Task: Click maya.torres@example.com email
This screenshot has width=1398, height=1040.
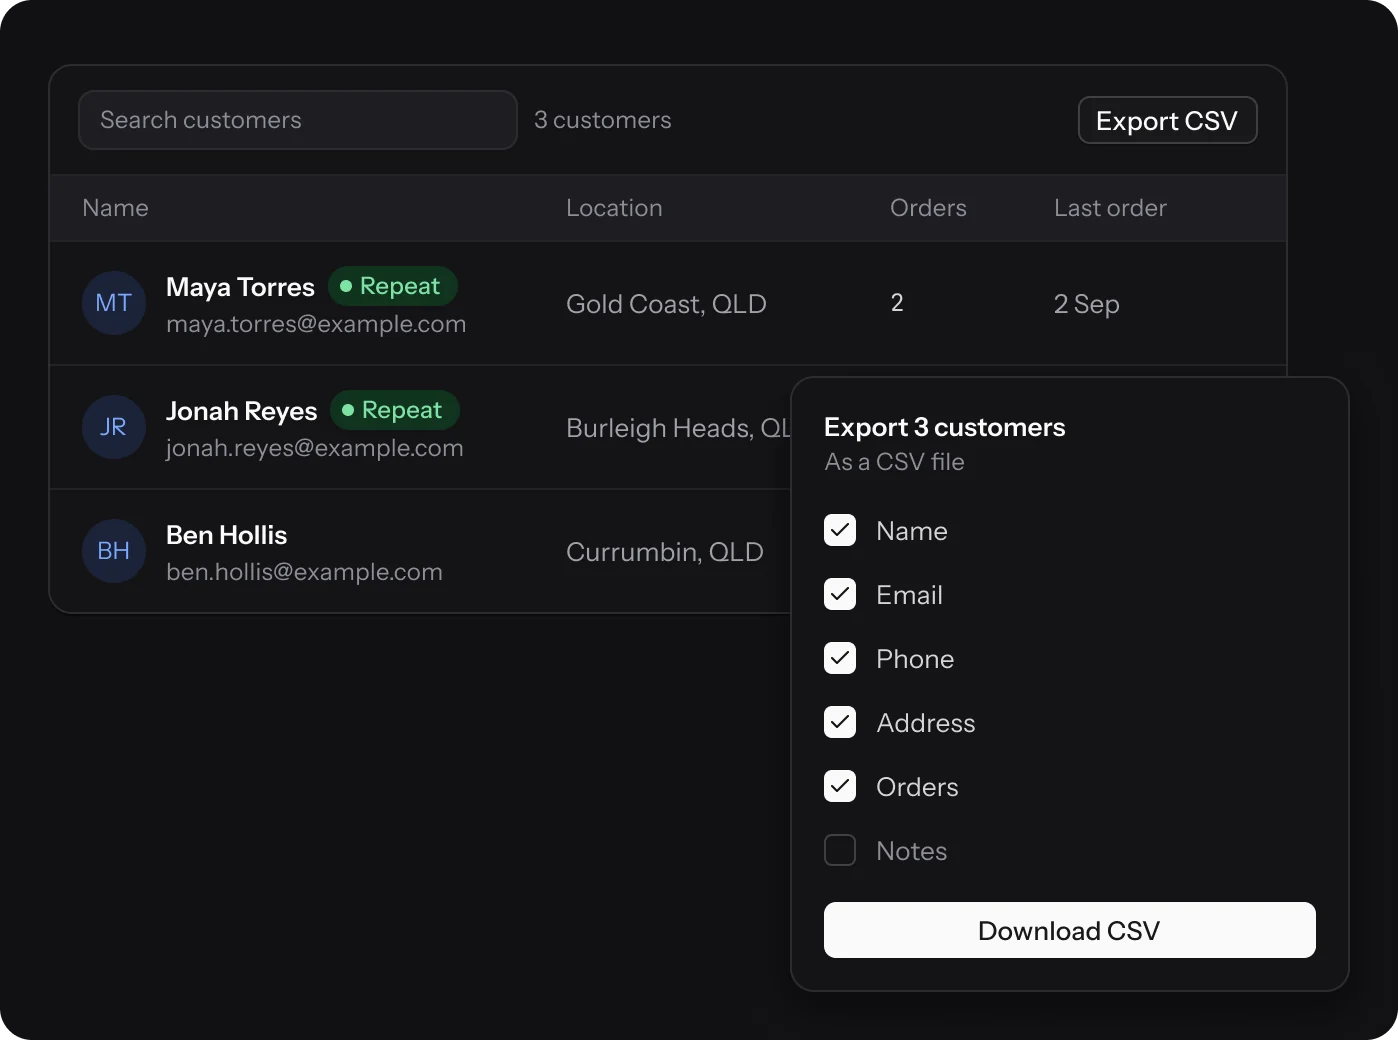Action: [316, 324]
